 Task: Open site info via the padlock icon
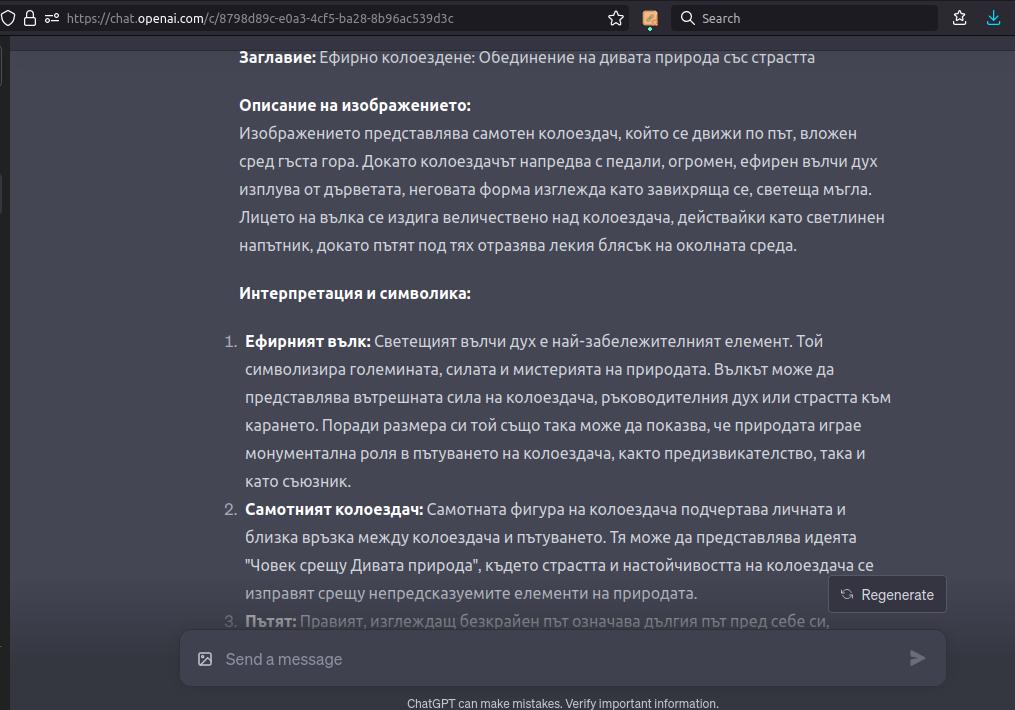[x=29, y=18]
